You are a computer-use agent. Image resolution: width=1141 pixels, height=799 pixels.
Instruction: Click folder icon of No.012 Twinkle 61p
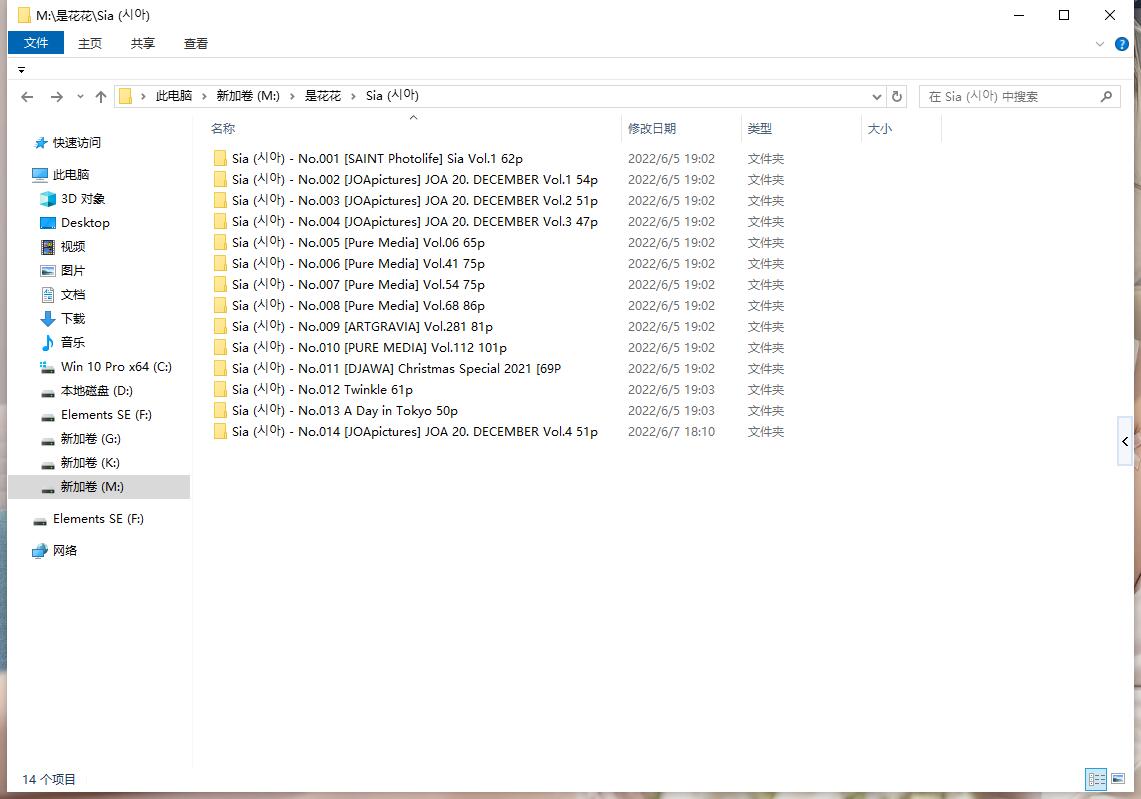(220, 390)
